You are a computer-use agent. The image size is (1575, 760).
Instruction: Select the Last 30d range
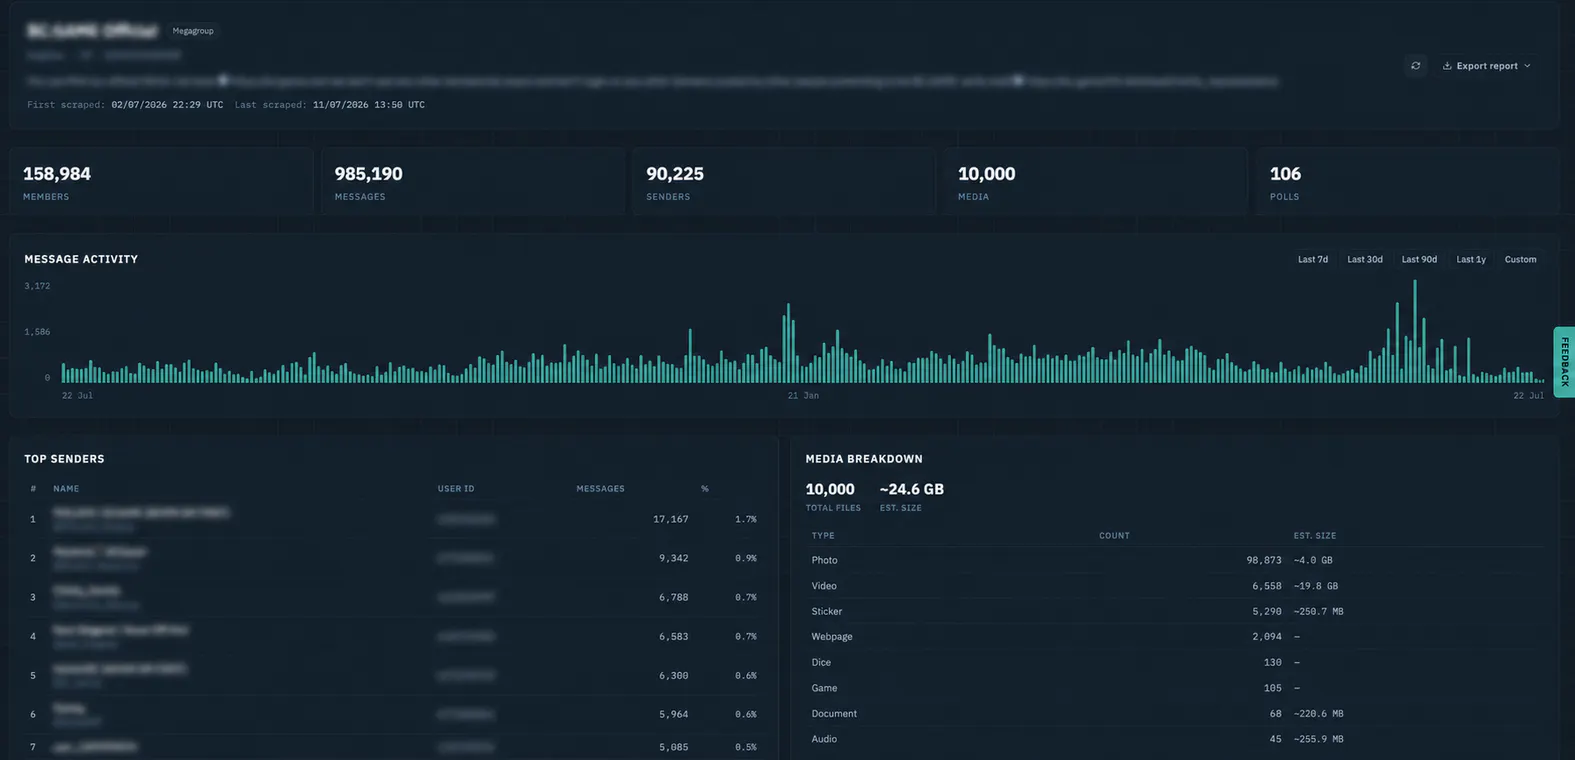[x=1365, y=259]
